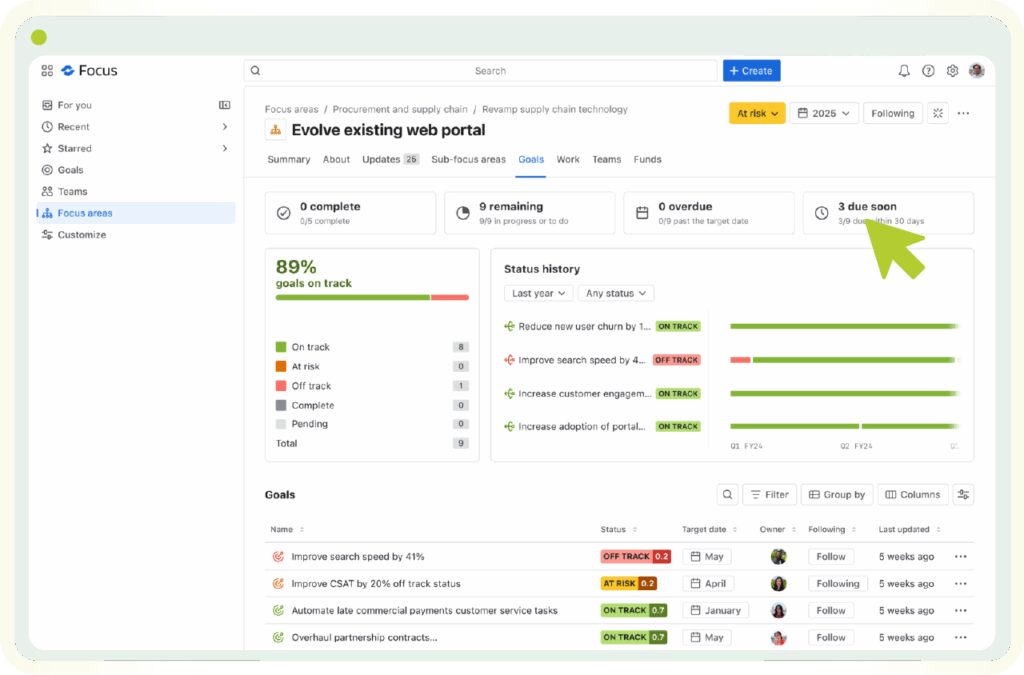Expand the Recent sidebar chevron
Screen dimensions: 1024x675
(225, 127)
